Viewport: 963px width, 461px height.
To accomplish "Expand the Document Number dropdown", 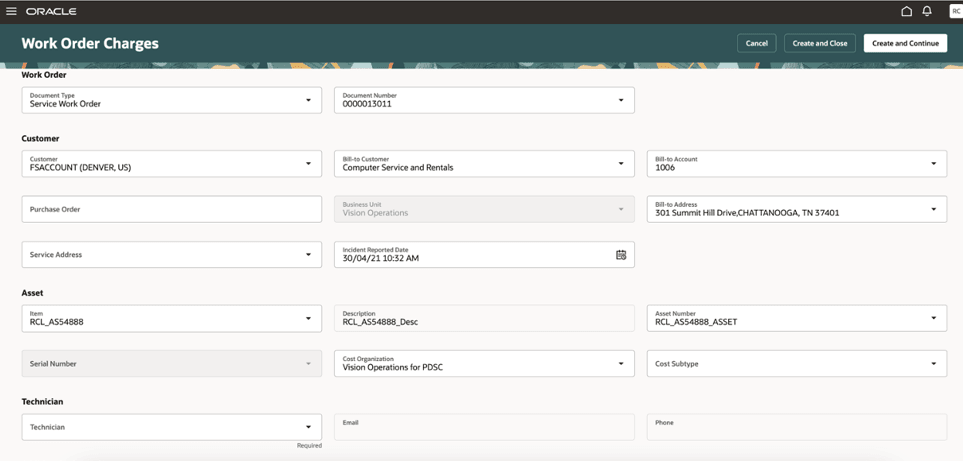I will [621, 100].
